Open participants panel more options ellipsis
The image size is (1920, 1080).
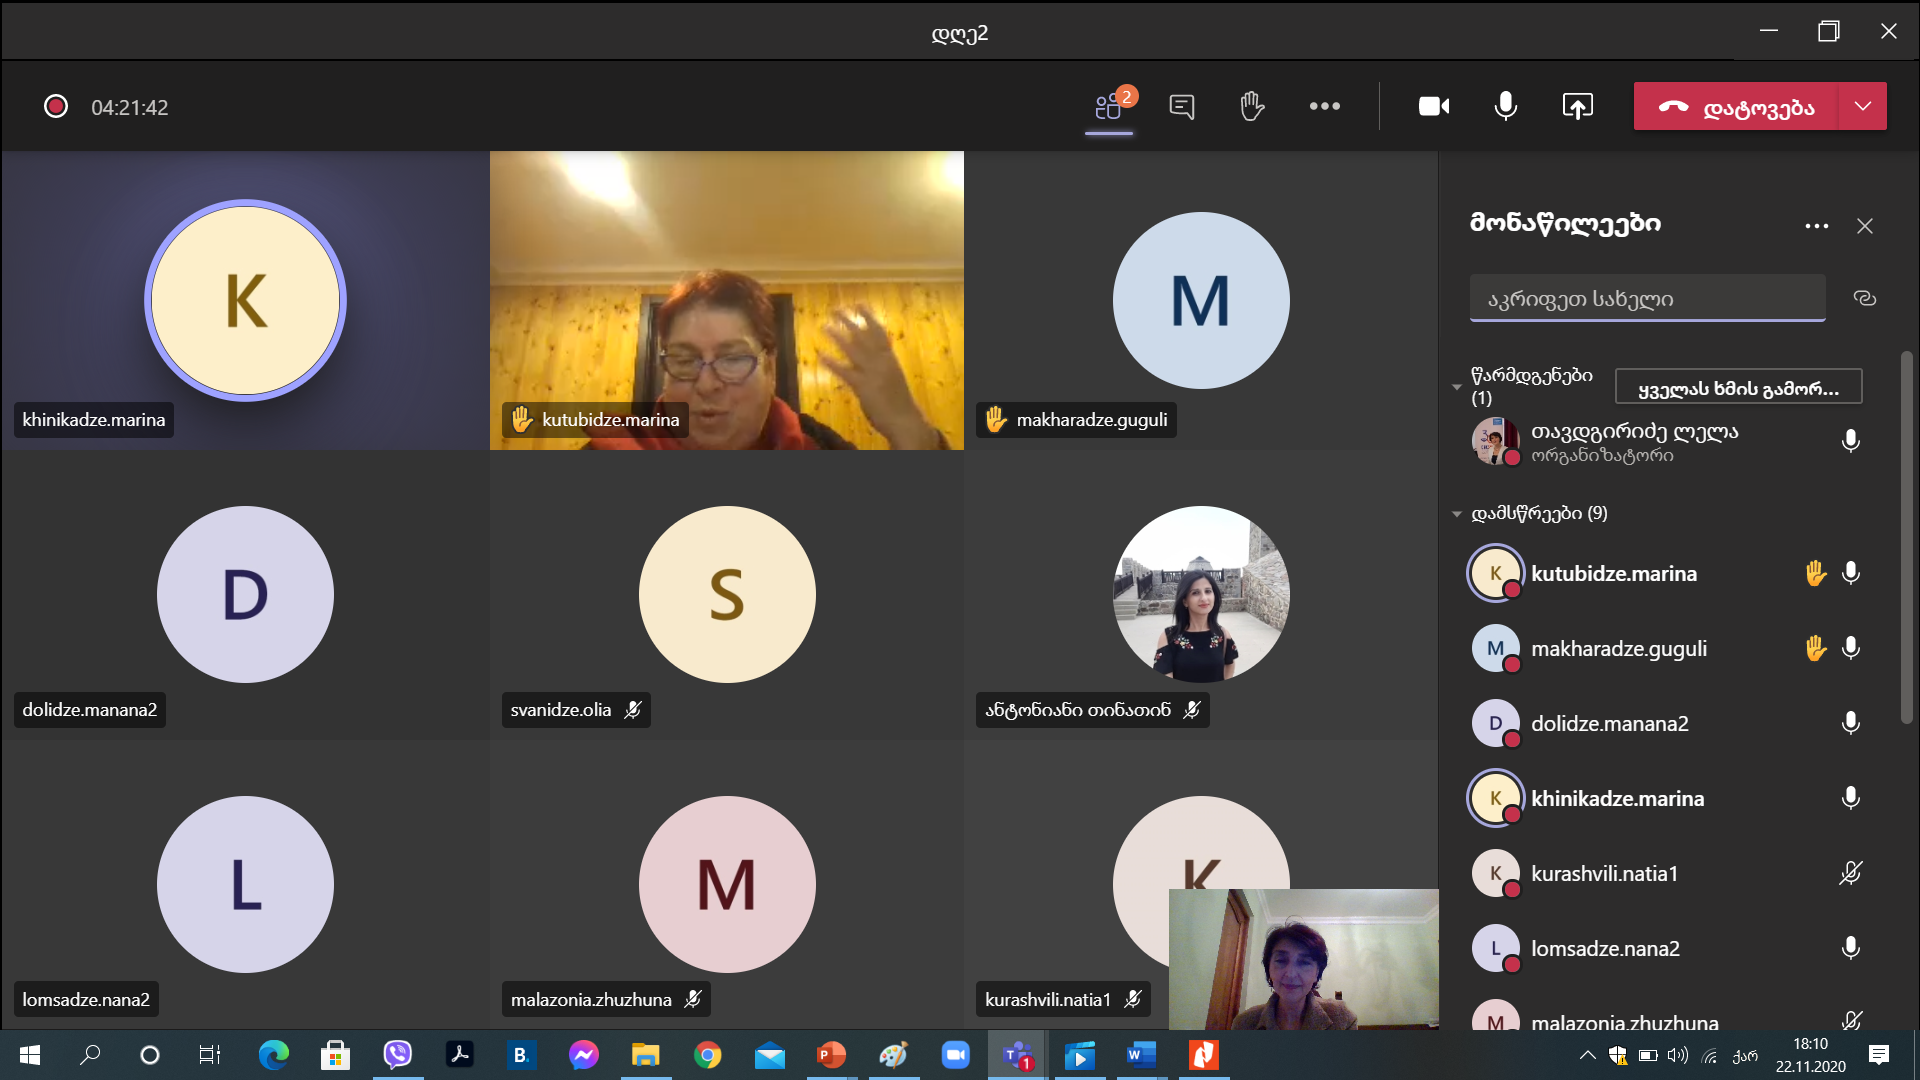tap(1816, 226)
